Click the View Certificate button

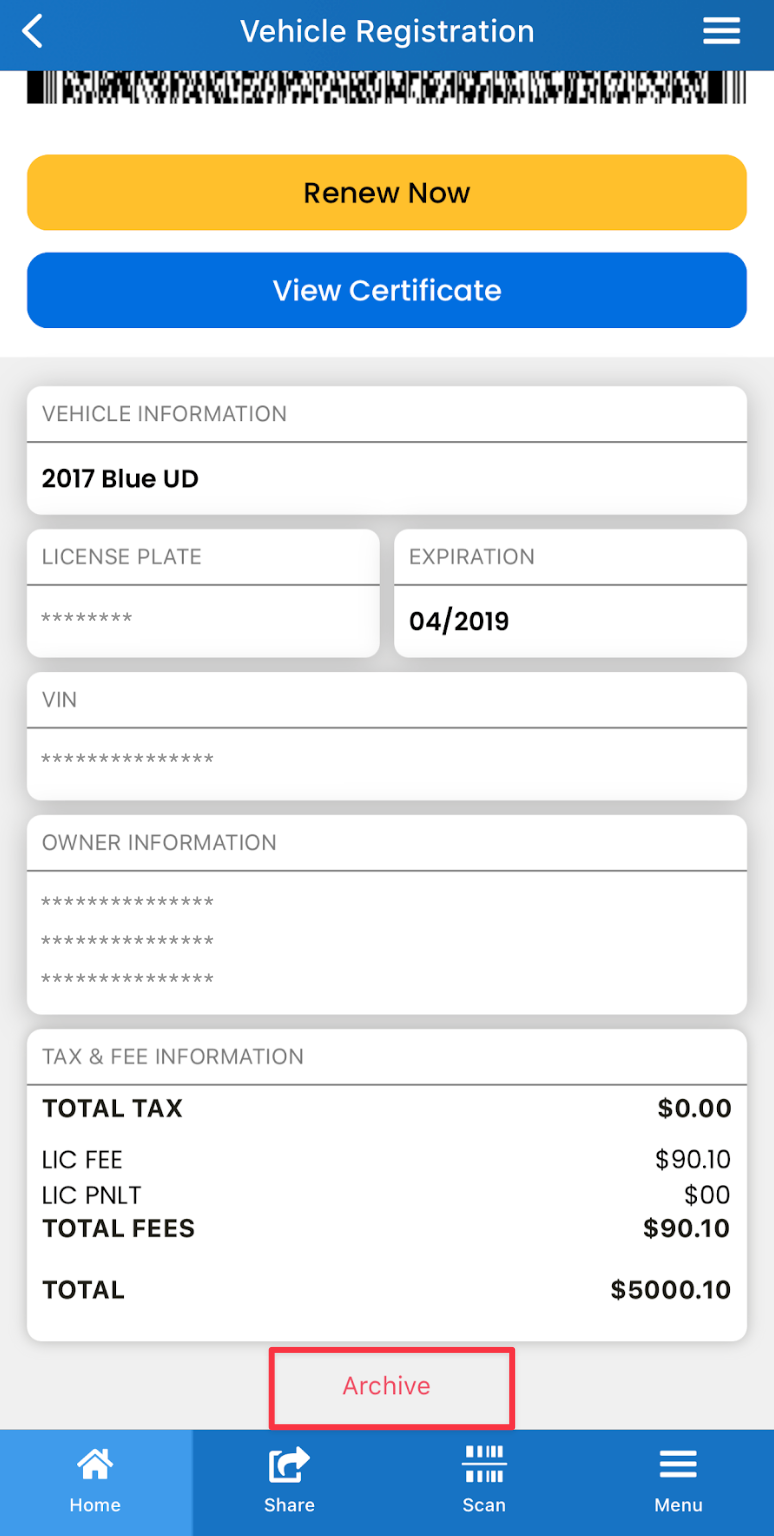click(387, 290)
